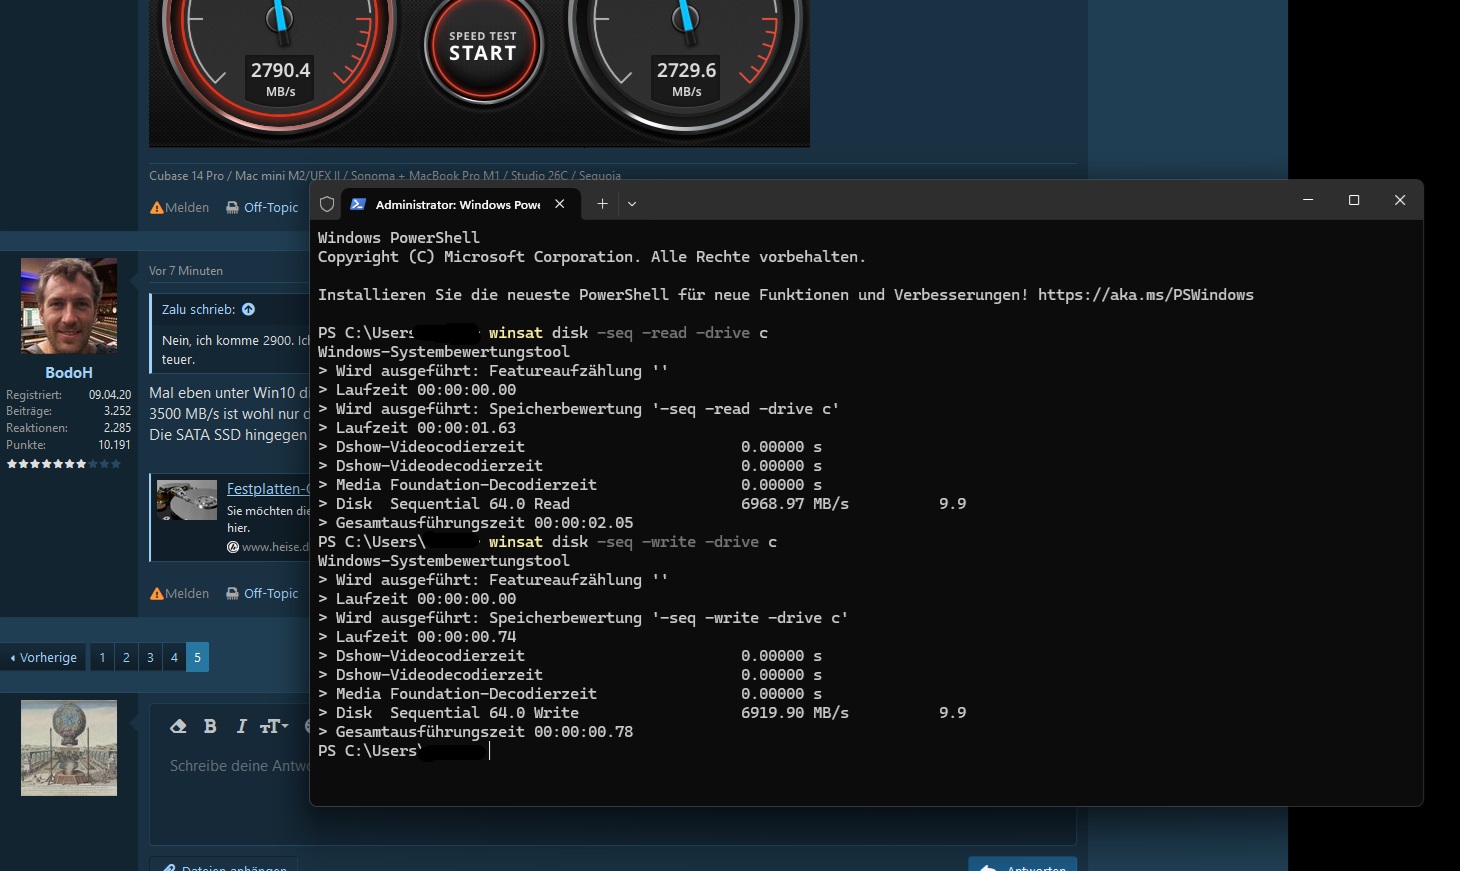The width and height of the screenshot is (1460, 871).
Task: Click reply text field 'Schreibe deine Antwort'
Action: (240, 766)
